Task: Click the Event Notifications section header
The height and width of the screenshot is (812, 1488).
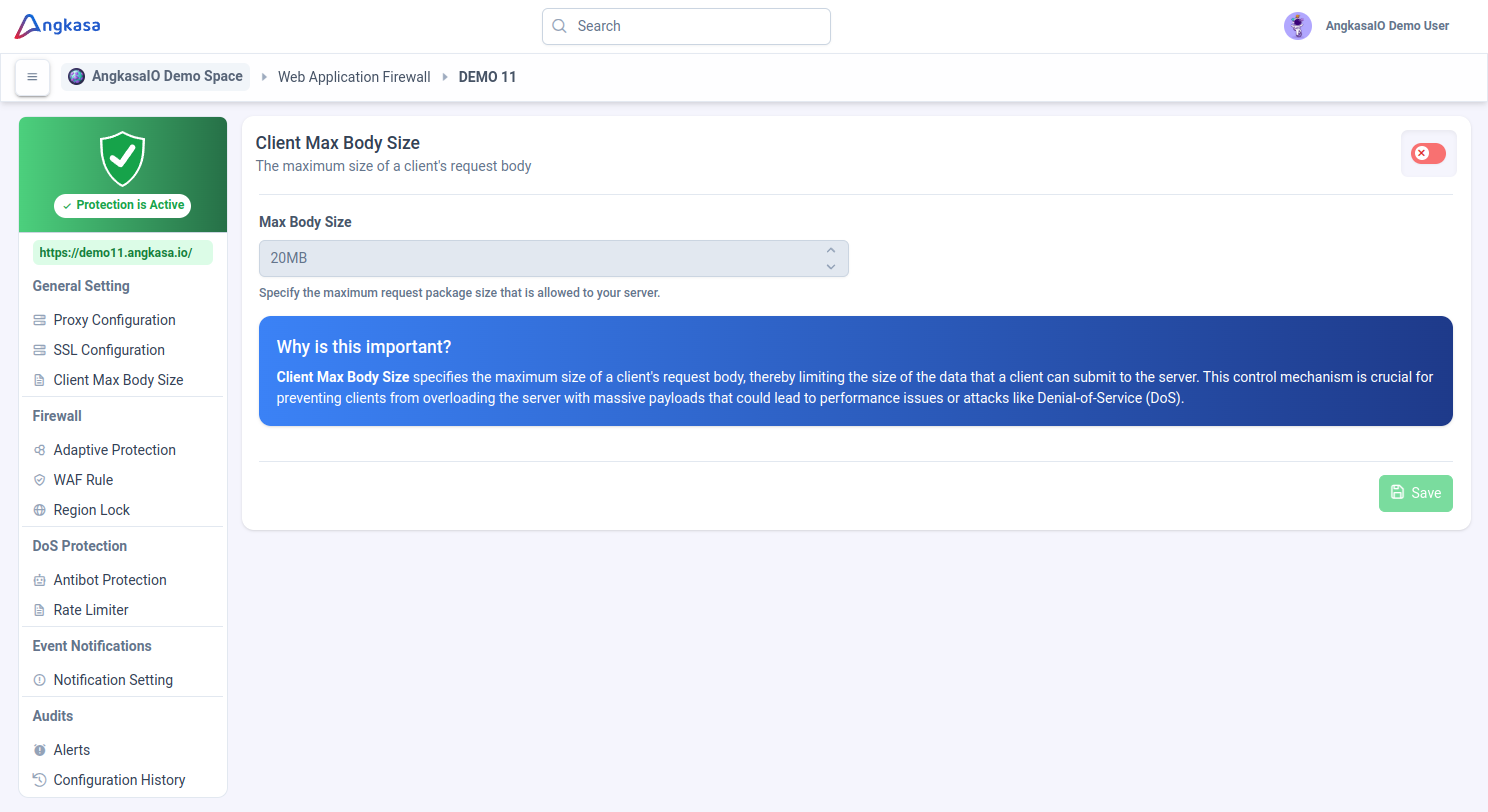Action: pyautogui.click(x=92, y=646)
